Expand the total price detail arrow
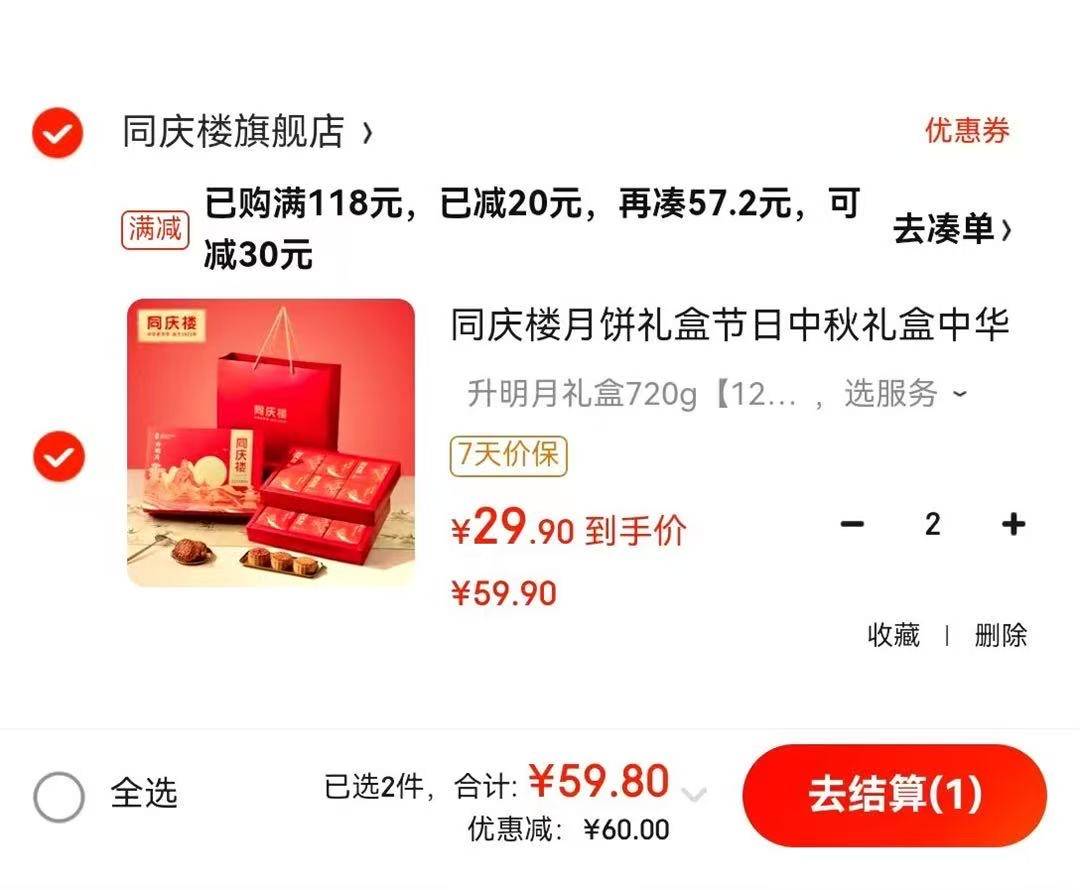 (694, 795)
